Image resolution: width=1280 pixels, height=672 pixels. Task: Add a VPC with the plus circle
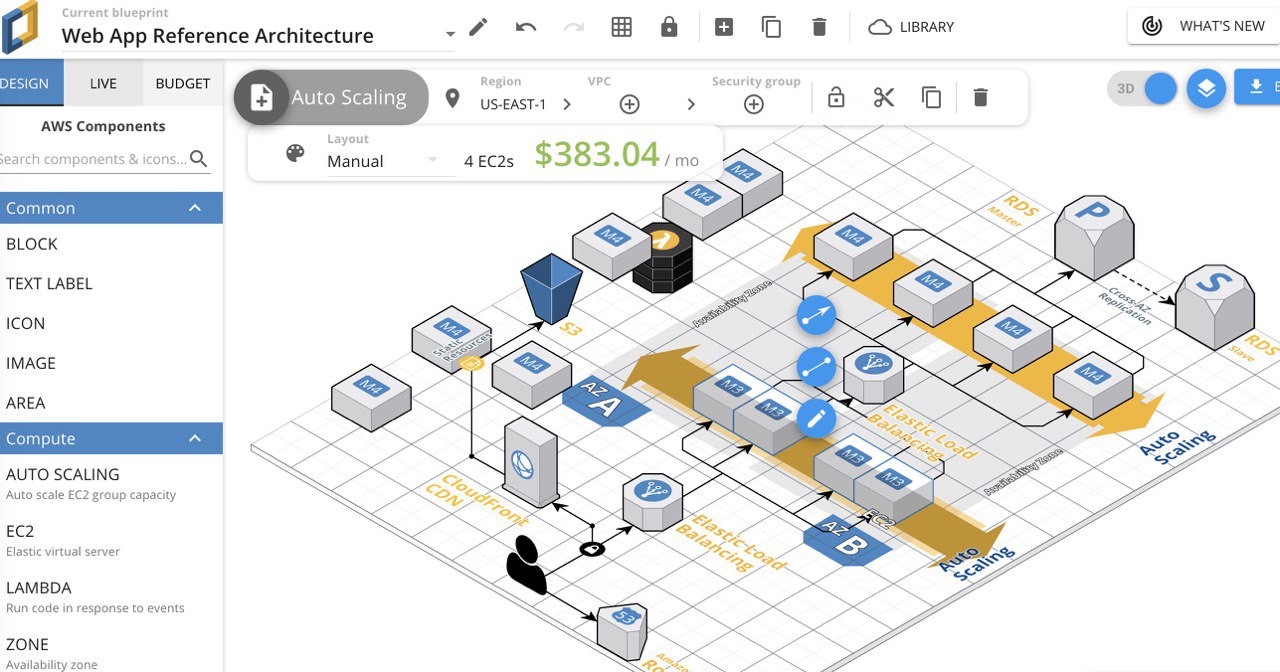tap(630, 104)
